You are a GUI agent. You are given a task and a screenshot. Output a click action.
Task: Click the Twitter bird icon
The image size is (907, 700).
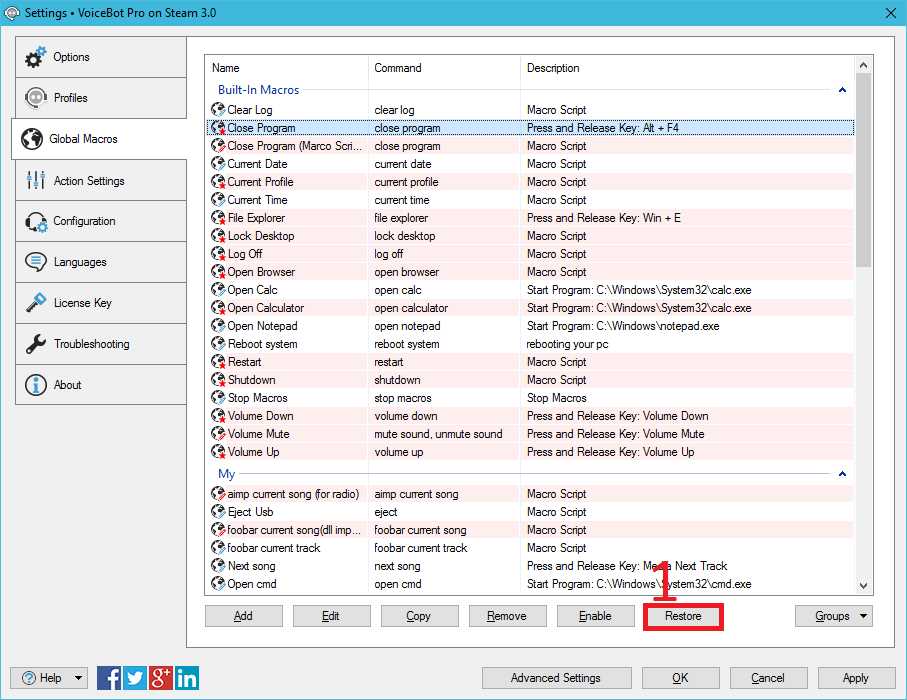[135, 678]
